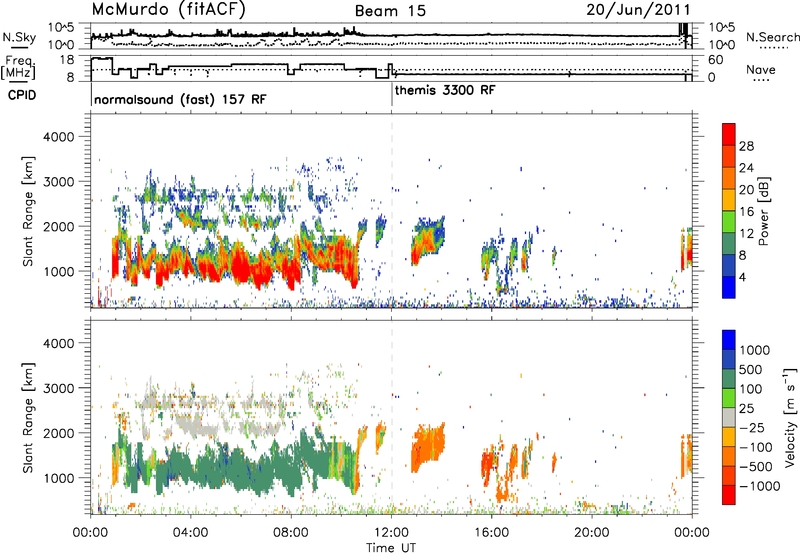Click the 'Beam 15' label
Viewport: 800px width, 554px height.
(390, 11)
